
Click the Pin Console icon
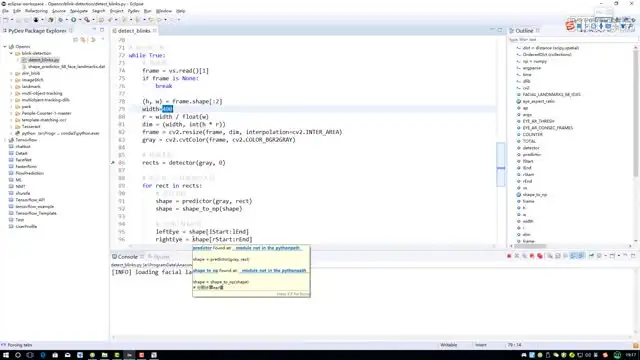[x=591, y=256]
